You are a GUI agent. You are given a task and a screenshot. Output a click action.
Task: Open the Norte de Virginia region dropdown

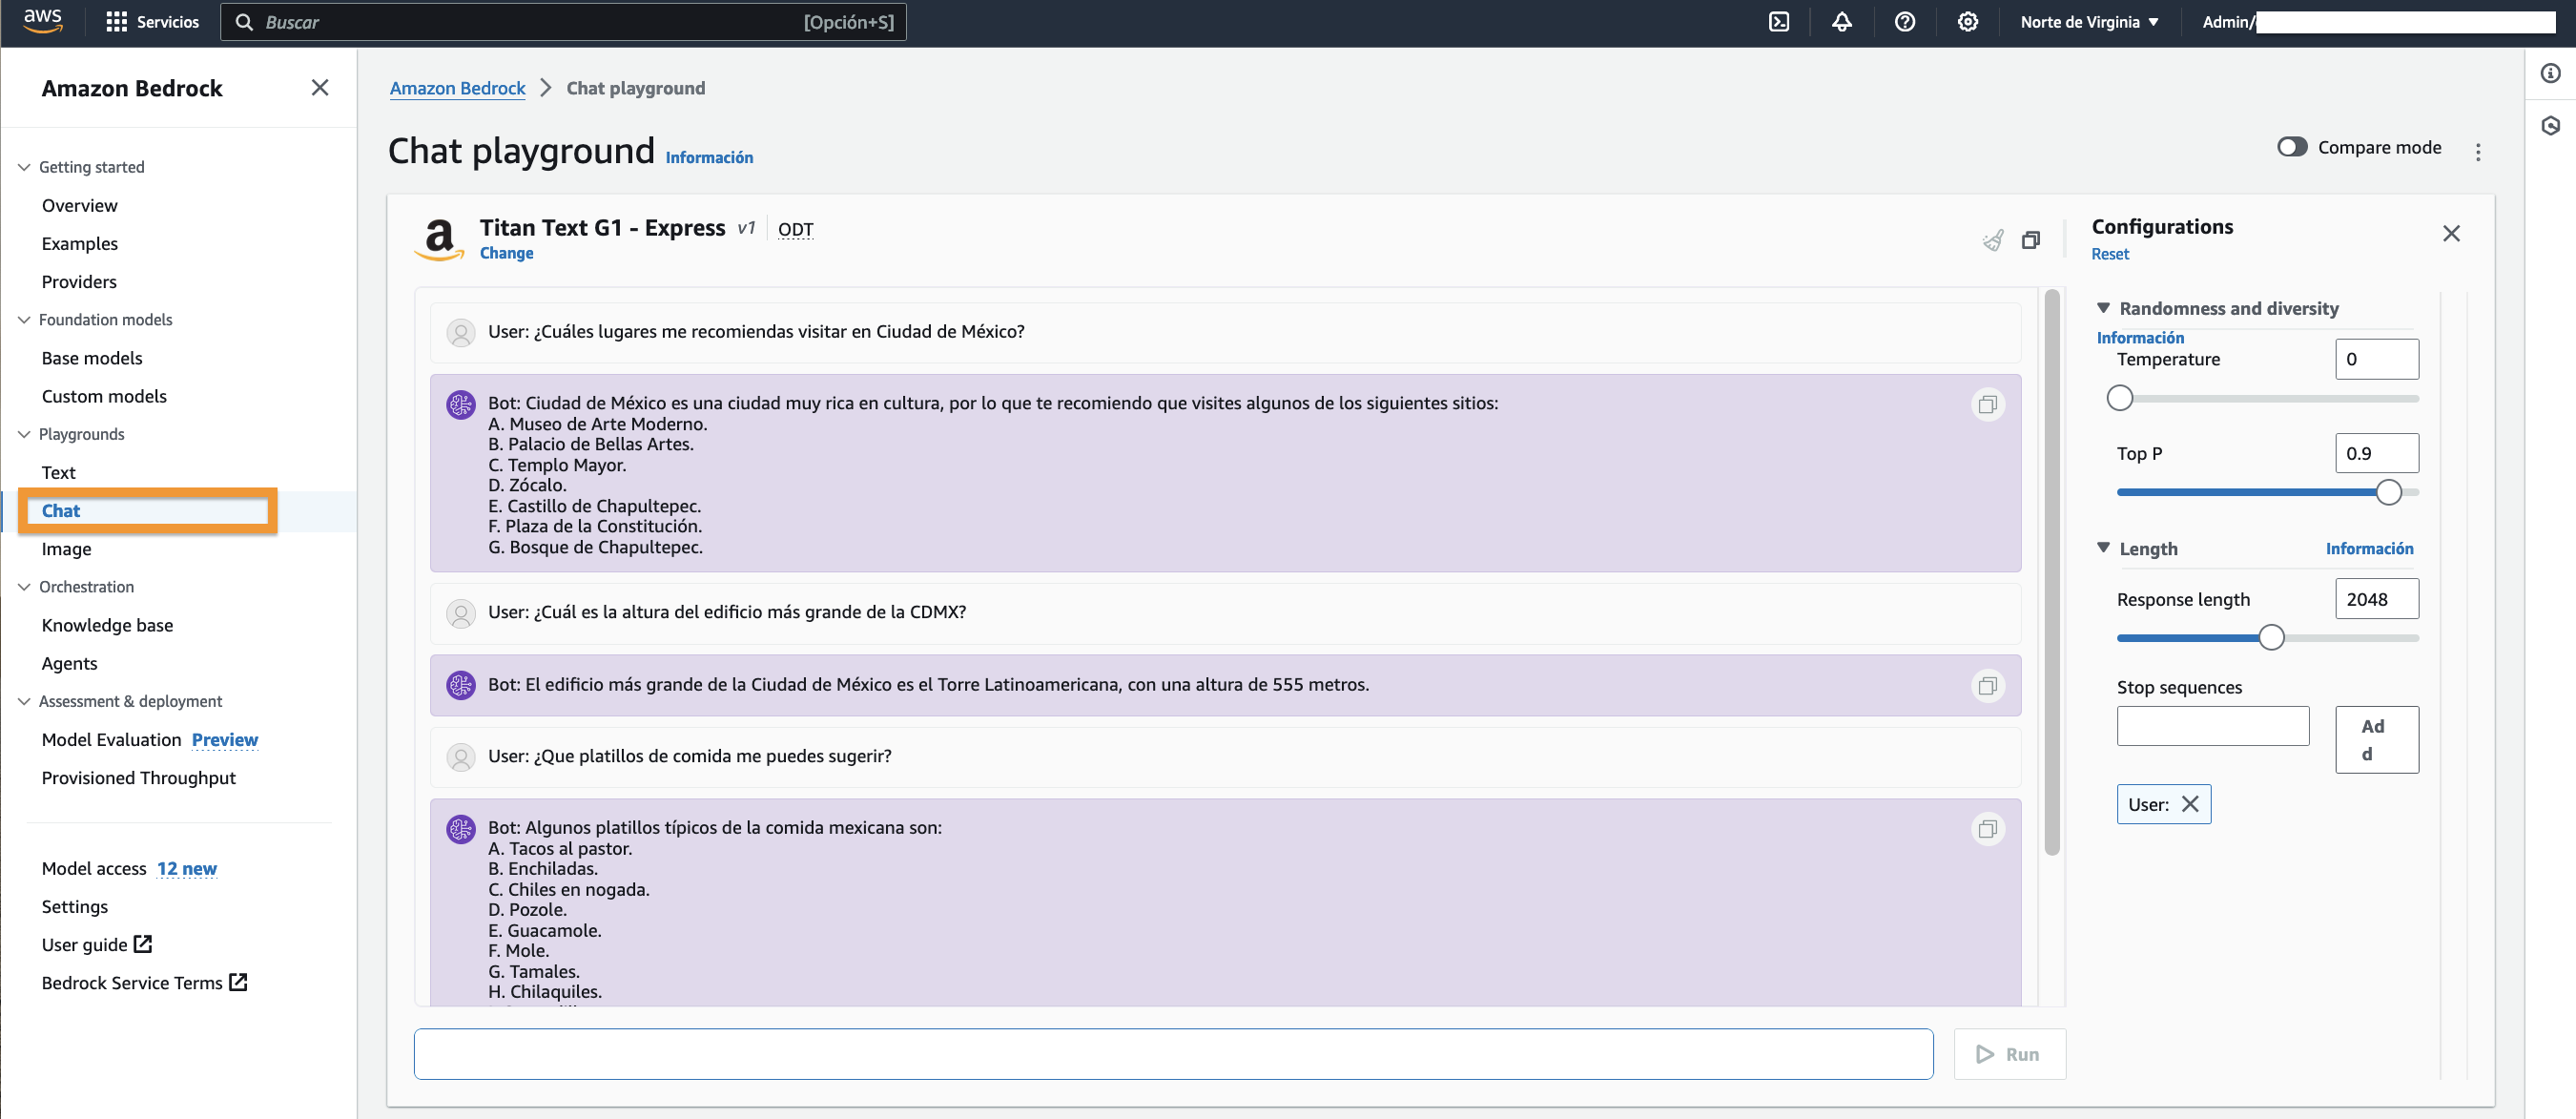pos(2088,22)
